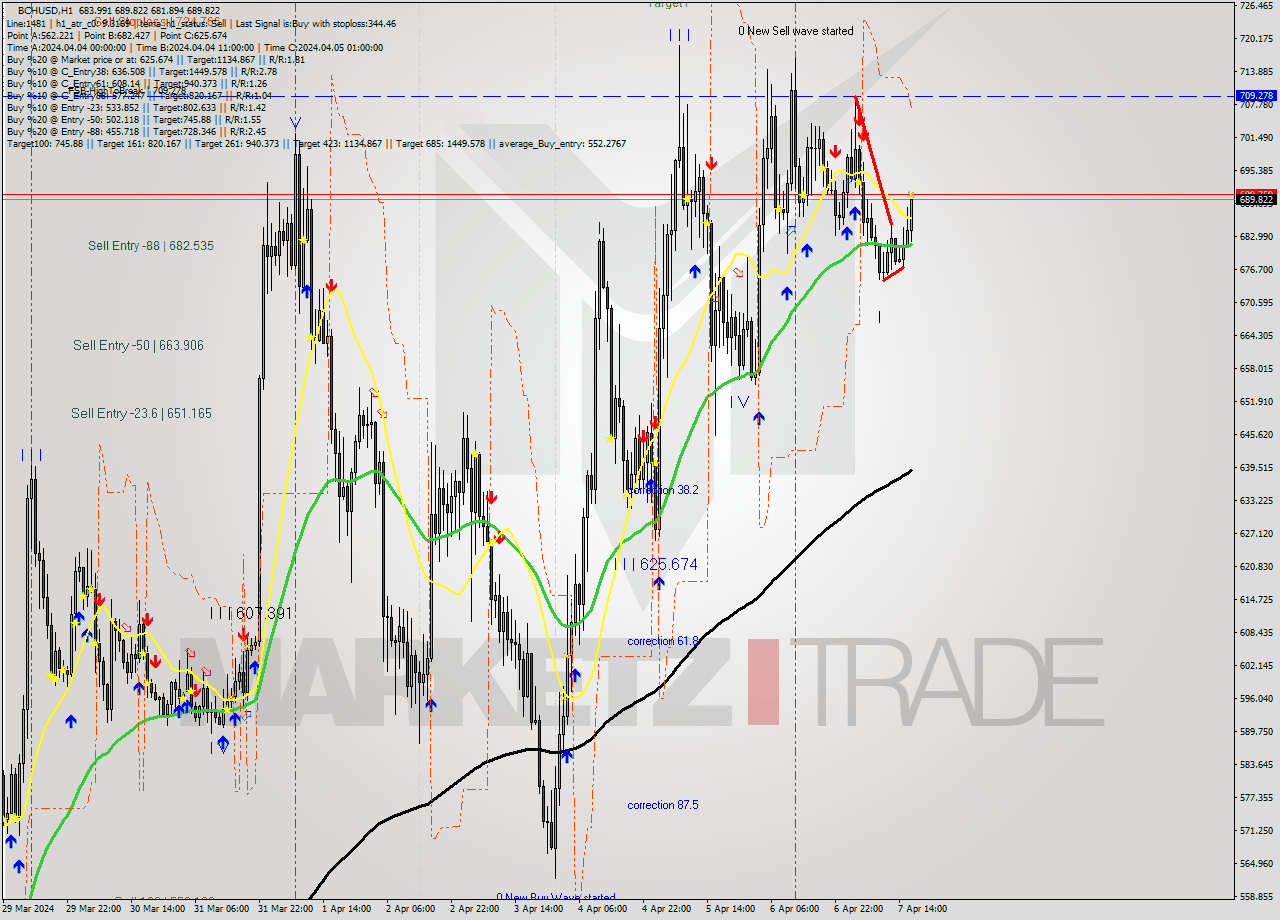1280x920 pixels.
Task: Click the 'Buy %20 @ Entry -88: 455.718' line
Action: (x=136, y=131)
